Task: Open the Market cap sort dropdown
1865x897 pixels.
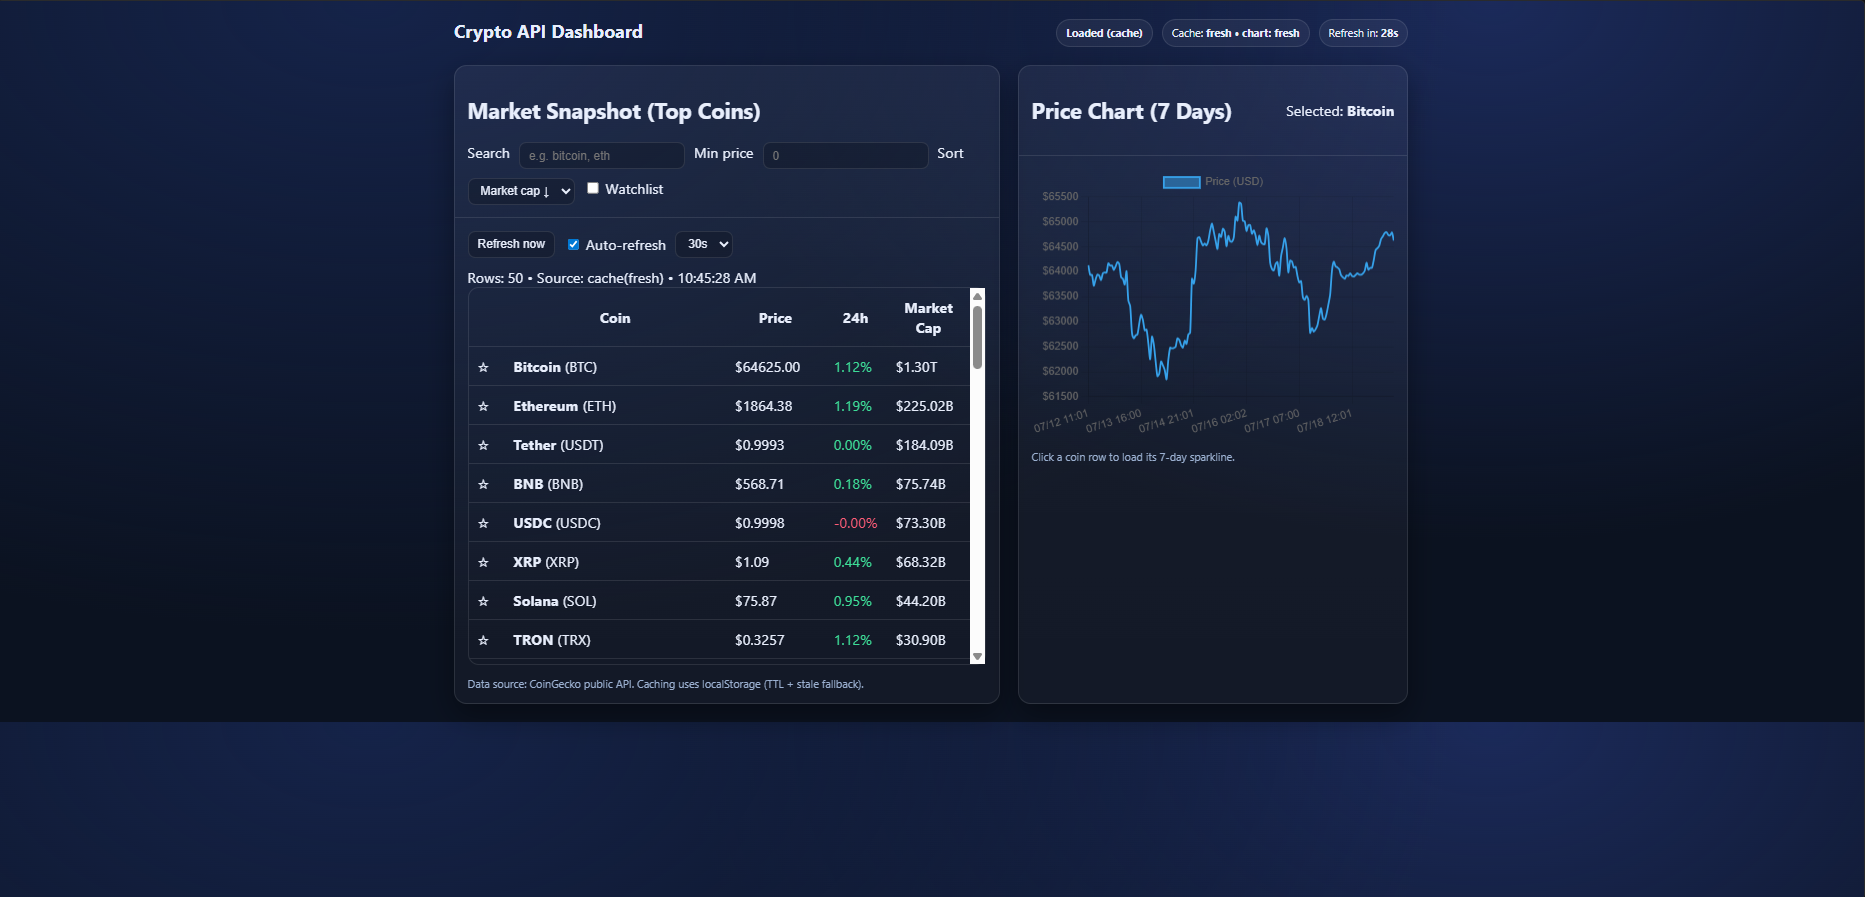Action: tap(521, 191)
